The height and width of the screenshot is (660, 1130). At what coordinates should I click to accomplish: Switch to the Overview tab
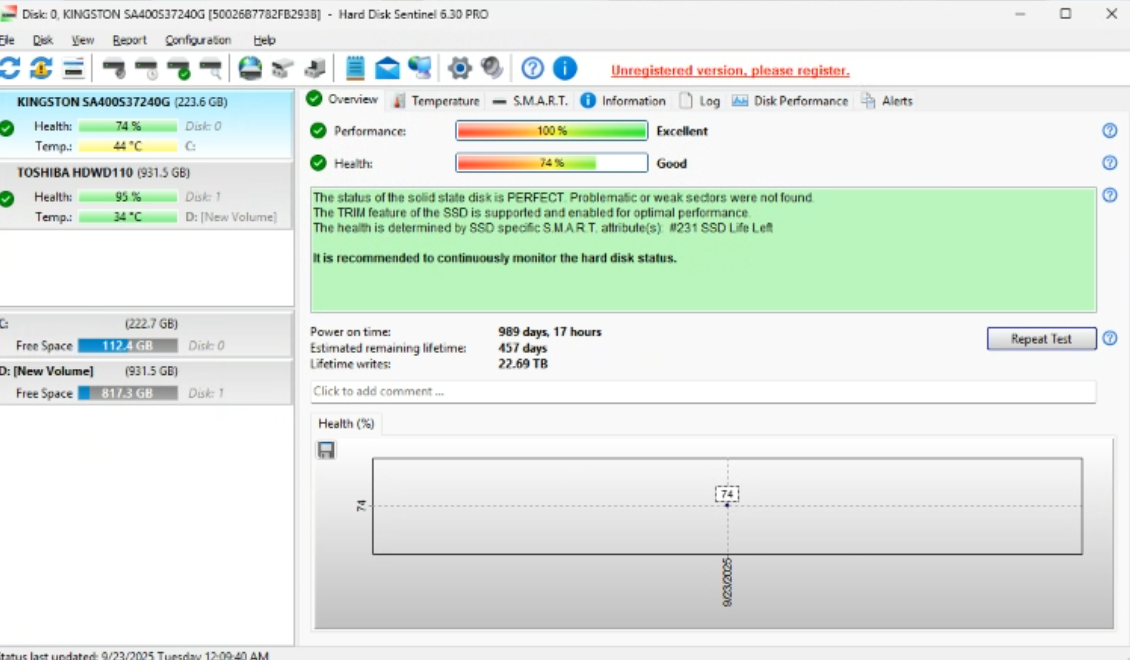pos(343,99)
